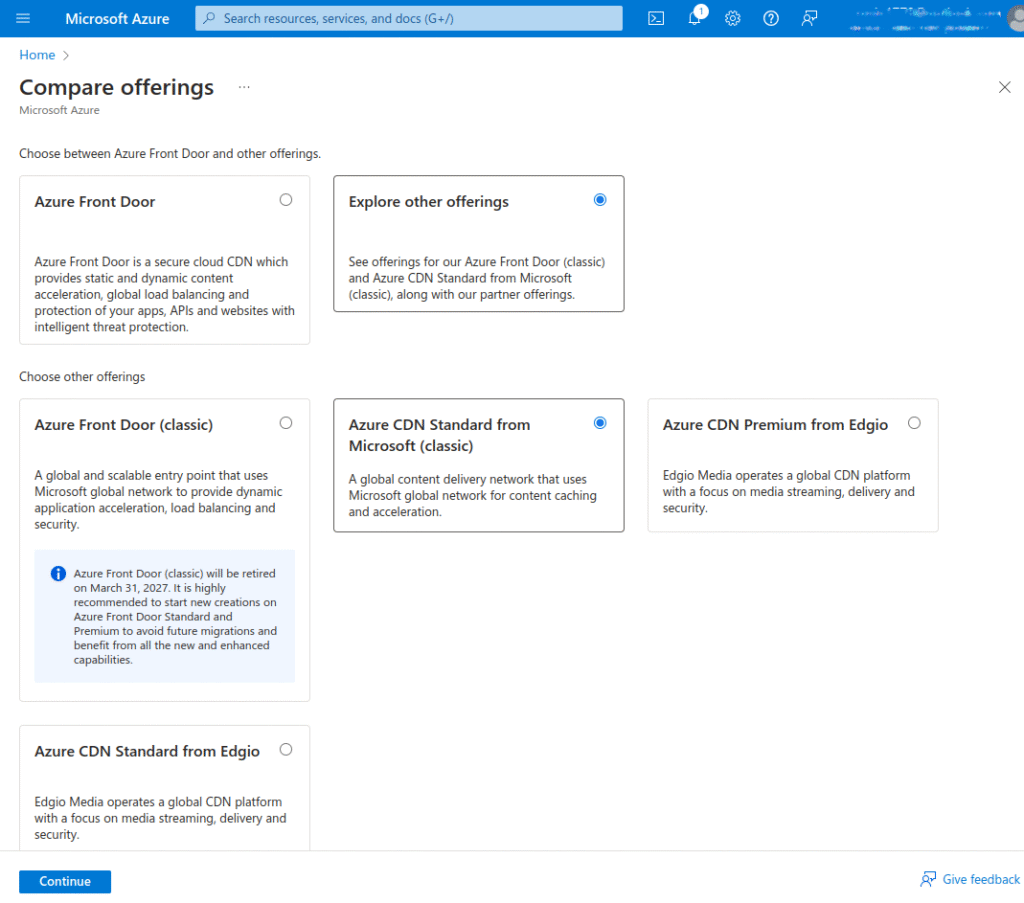The width and height of the screenshot is (1024, 903).
Task: Click the Microsoft Azure brand title
Action: click(x=117, y=18)
